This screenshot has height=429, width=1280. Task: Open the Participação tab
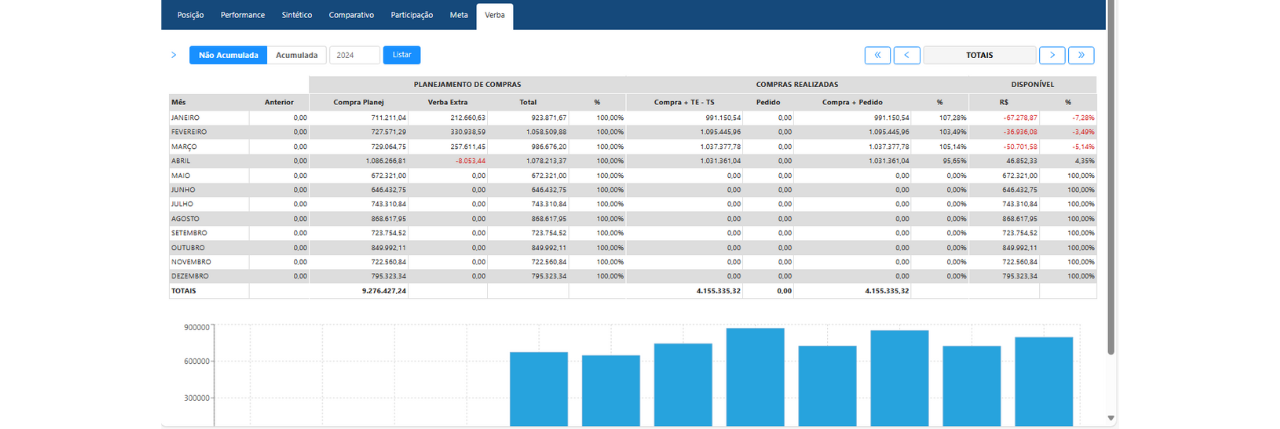coord(412,15)
